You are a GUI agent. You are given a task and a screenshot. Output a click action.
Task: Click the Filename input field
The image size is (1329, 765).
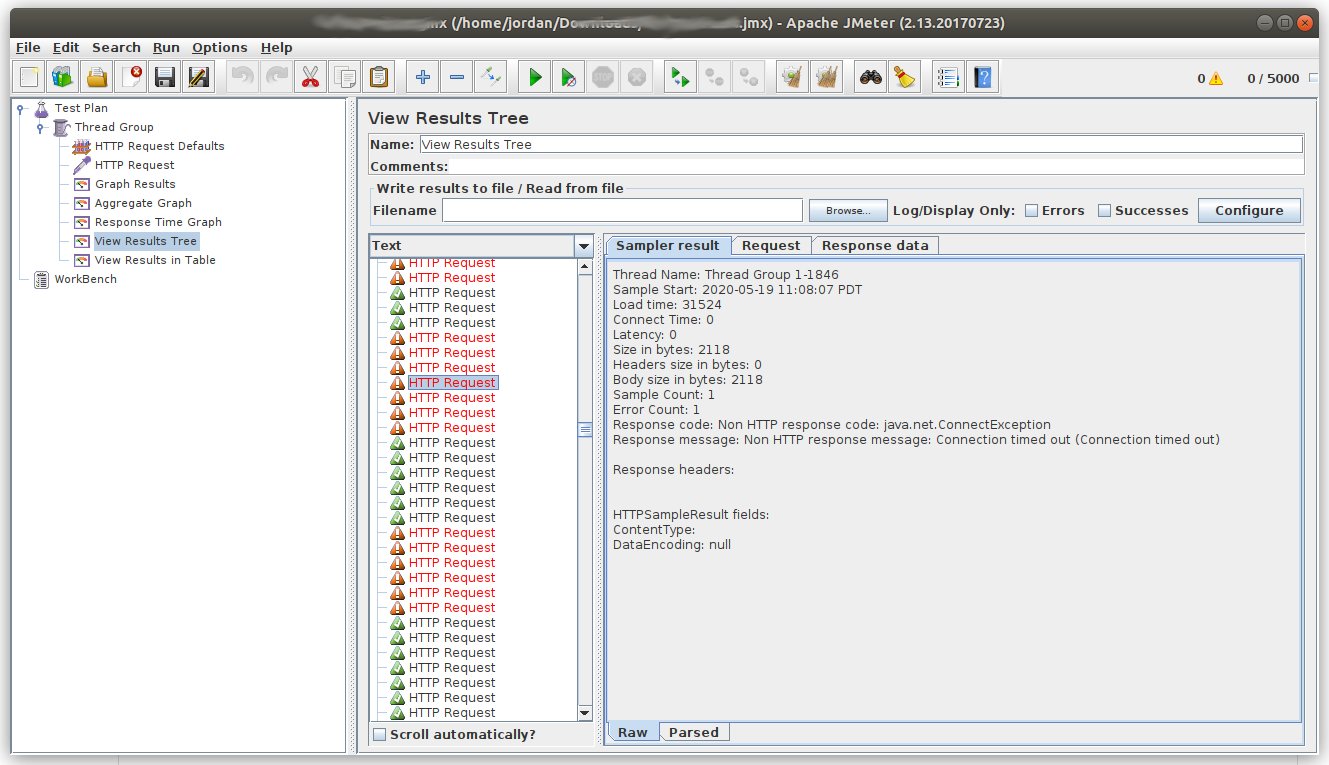622,210
